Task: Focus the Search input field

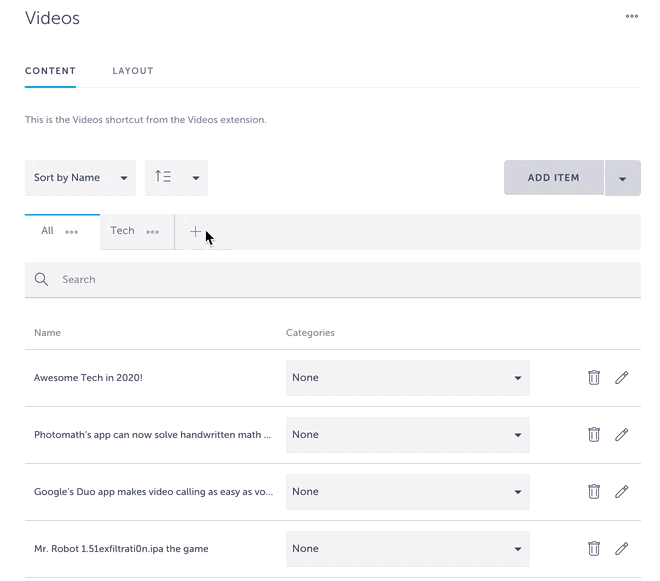Action: 333,280
